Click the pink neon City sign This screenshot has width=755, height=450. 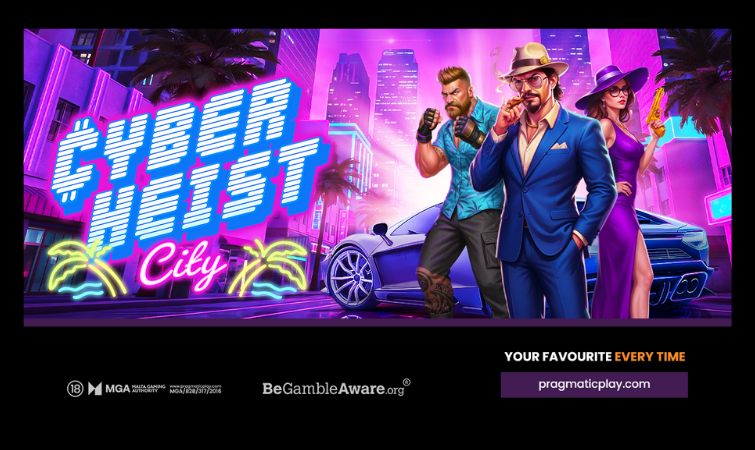tap(182, 265)
